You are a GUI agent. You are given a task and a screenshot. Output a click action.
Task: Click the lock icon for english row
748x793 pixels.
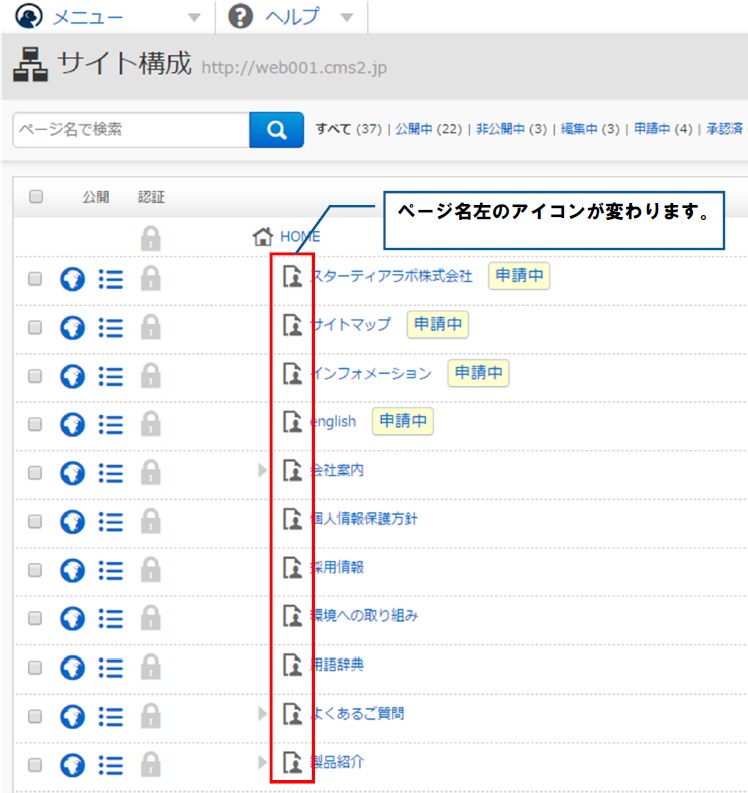pyautogui.click(x=151, y=423)
